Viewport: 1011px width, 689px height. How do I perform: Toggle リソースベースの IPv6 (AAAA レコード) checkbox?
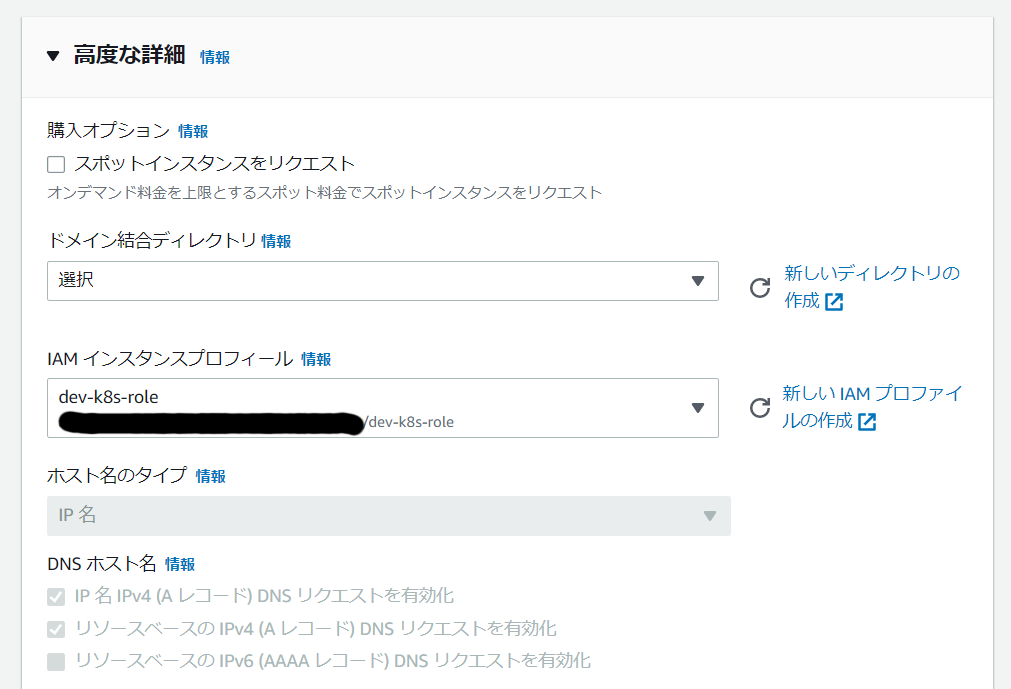tap(56, 661)
